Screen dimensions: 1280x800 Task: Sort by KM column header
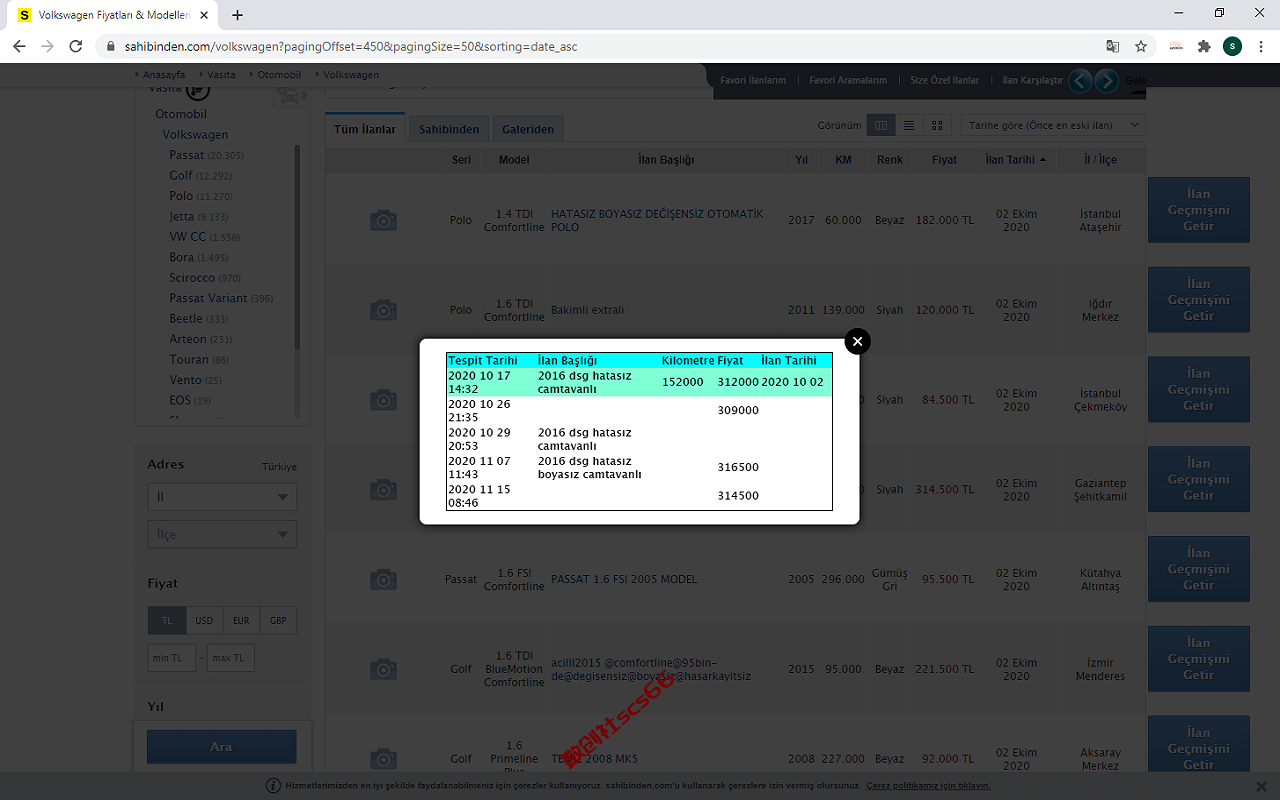(843, 160)
